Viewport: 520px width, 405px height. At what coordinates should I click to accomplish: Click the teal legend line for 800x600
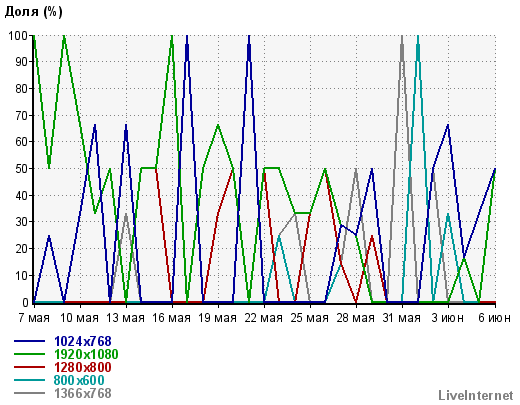(x=29, y=380)
